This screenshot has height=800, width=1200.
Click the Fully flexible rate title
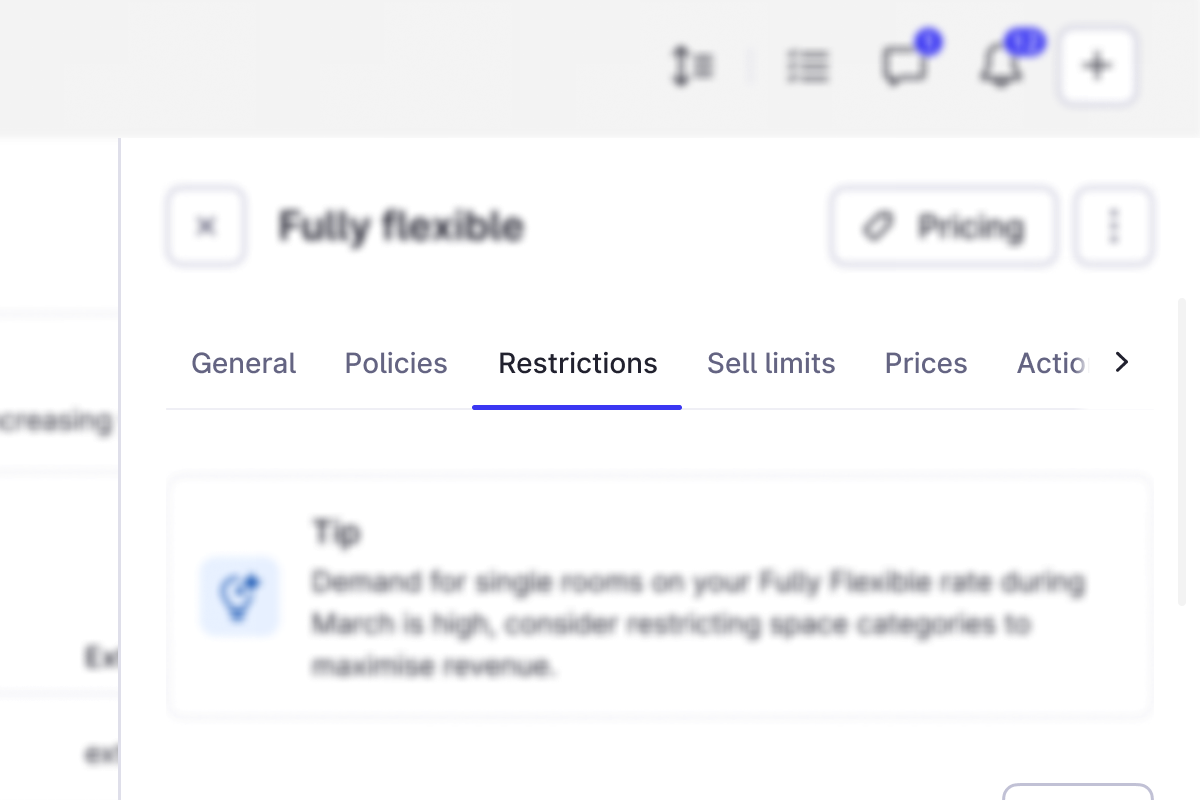[401, 226]
